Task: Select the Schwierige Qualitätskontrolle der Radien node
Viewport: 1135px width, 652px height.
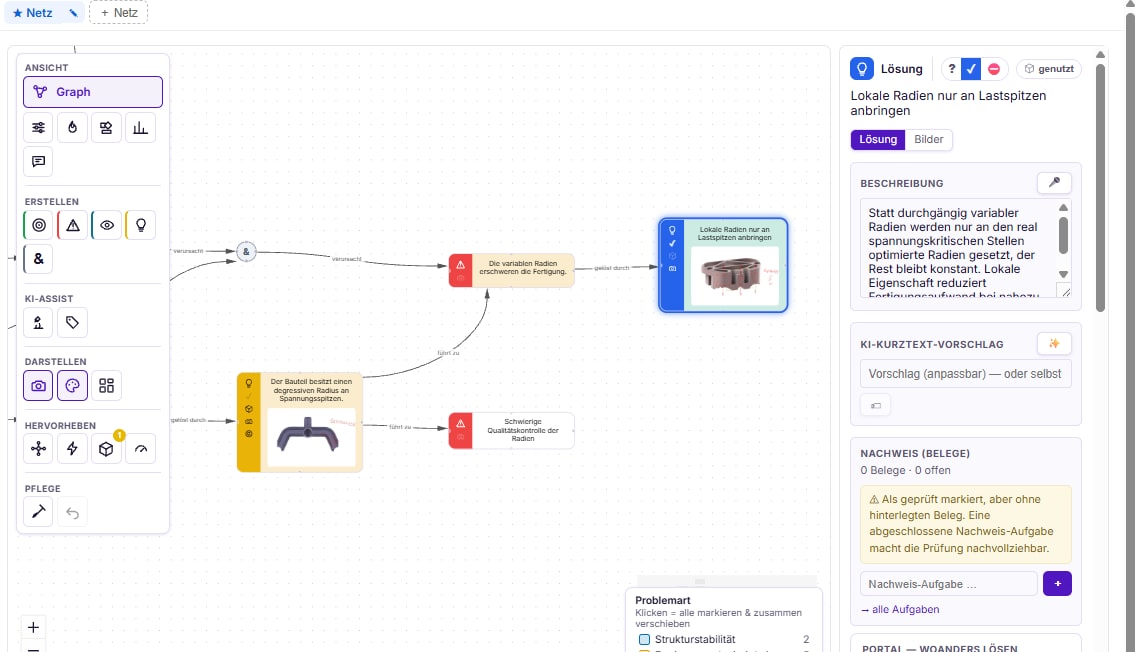Action: click(511, 431)
